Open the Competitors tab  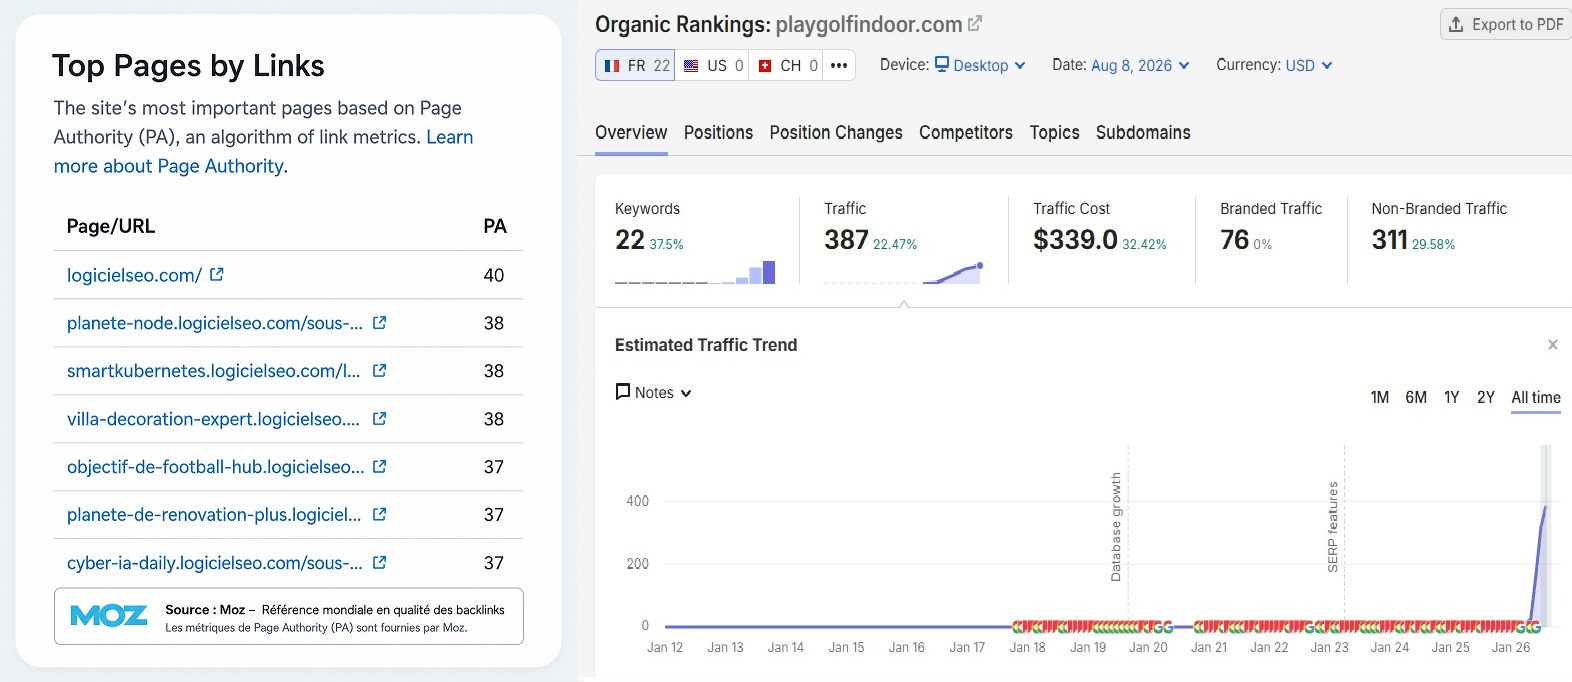point(966,133)
